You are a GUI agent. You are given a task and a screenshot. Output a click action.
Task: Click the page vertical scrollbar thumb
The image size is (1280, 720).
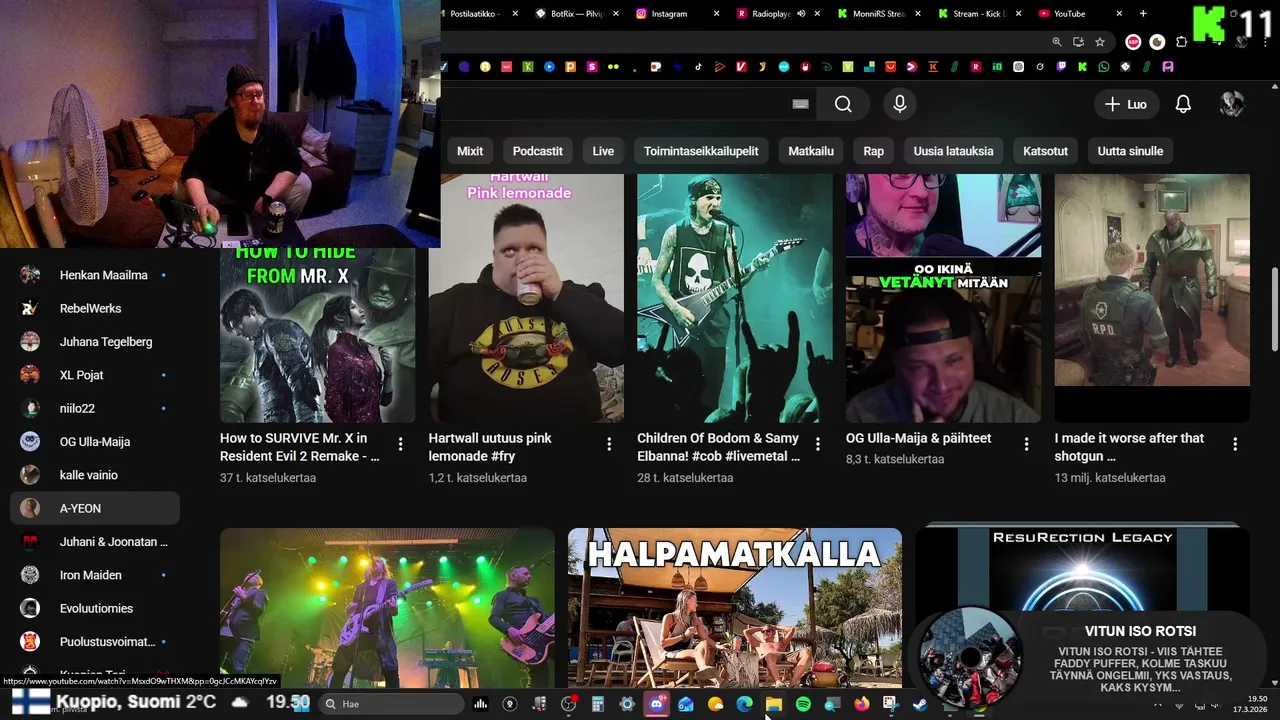pos(1274,310)
